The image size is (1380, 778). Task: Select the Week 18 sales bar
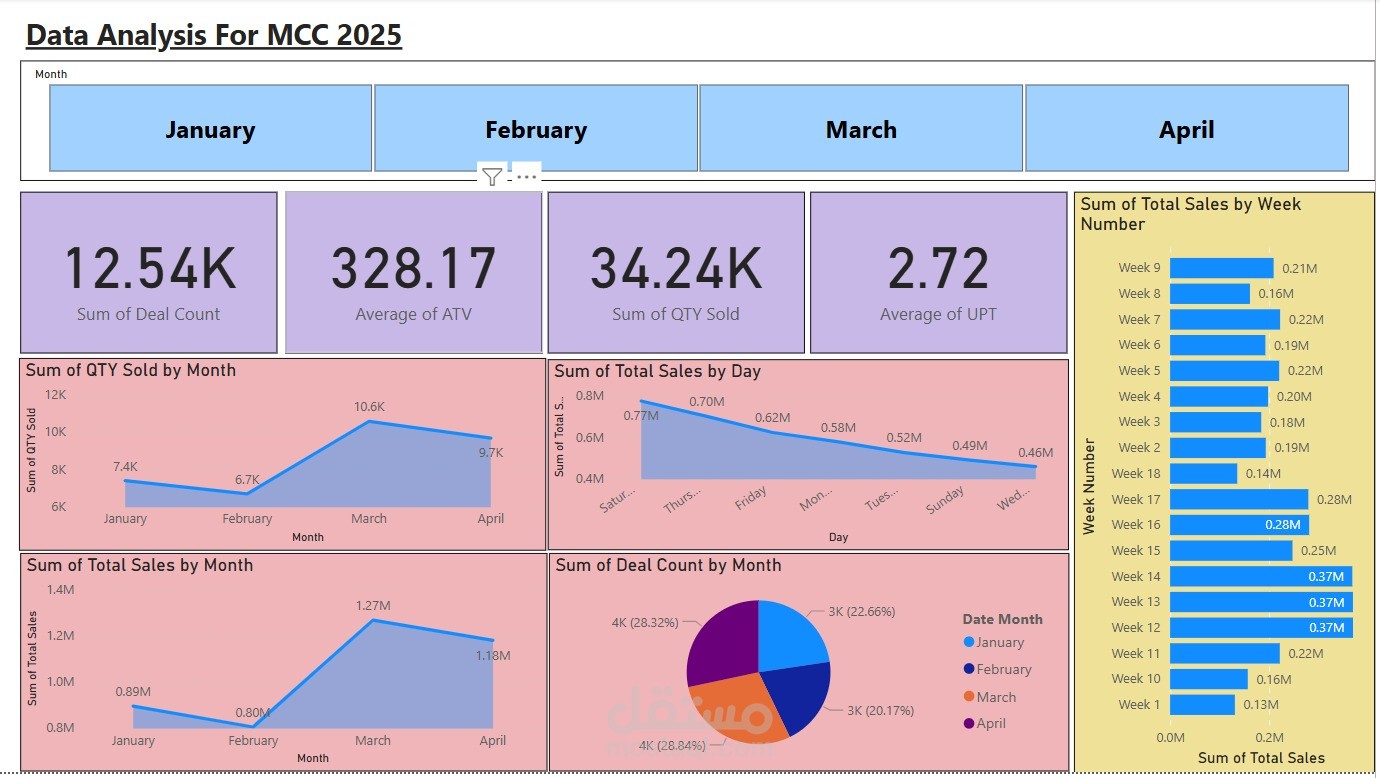[1203, 473]
